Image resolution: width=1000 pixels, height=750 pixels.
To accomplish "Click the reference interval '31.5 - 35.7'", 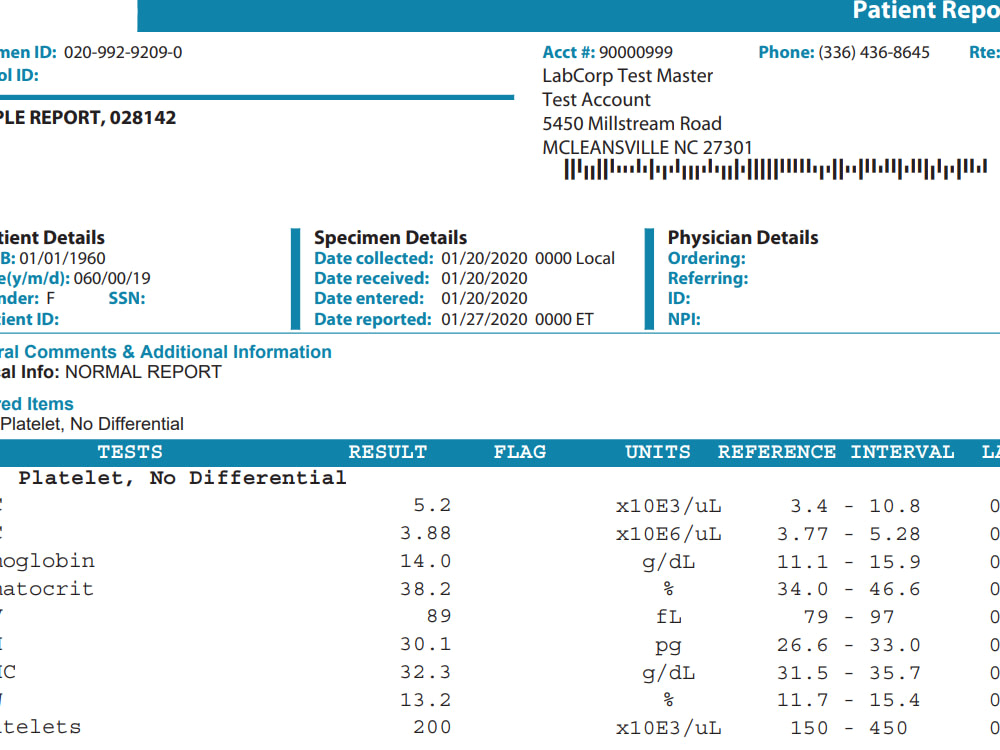I will (x=849, y=673).
